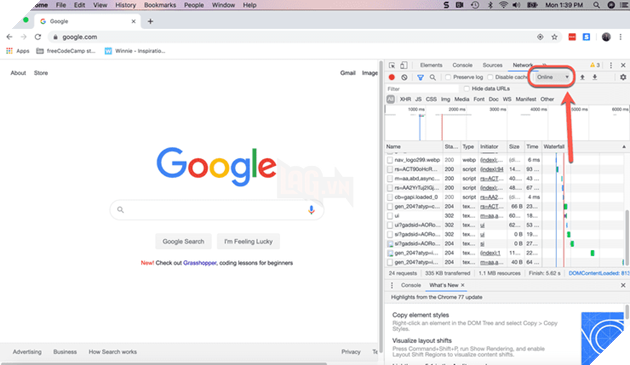Image resolution: width=630 pixels, height=365 pixels.
Task: Enable the Preserve log checkbox
Action: click(448, 77)
